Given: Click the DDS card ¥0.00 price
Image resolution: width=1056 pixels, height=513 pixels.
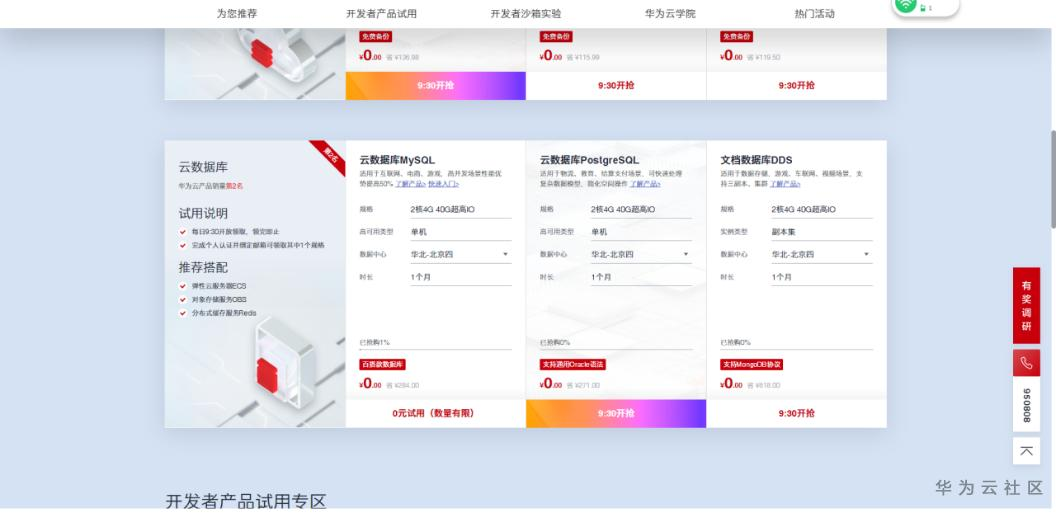Looking at the screenshot, I should pyautogui.click(x=731, y=384).
